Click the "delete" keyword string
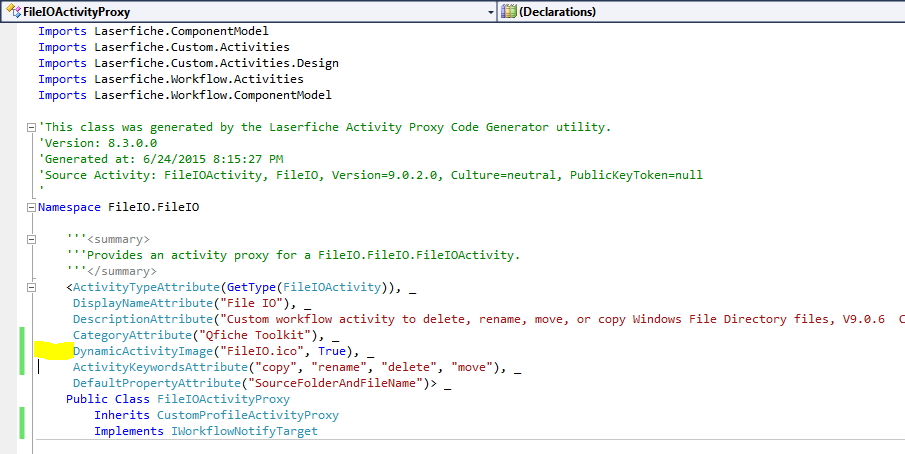This screenshot has height=454, width=905. (409, 367)
